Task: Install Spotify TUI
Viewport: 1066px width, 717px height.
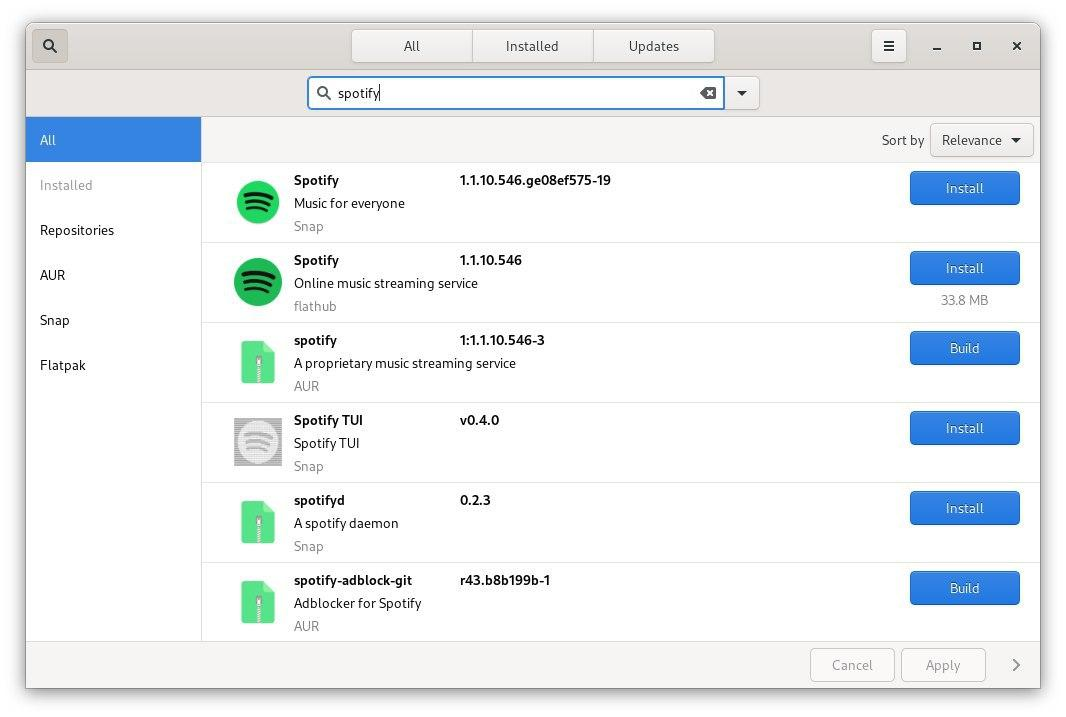Action: 964,428
